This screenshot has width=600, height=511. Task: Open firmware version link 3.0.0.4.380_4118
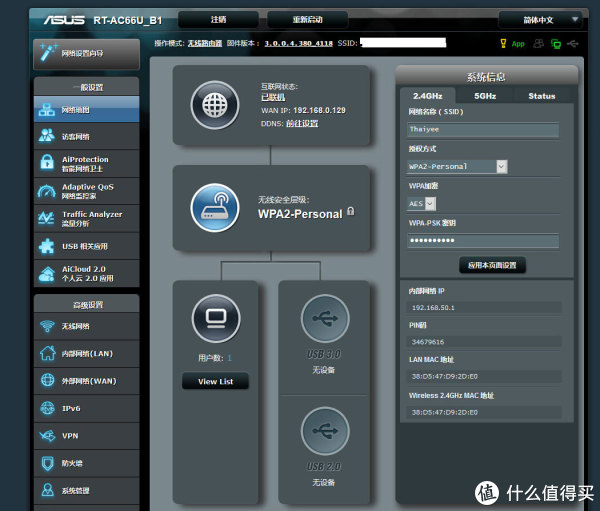click(x=298, y=43)
